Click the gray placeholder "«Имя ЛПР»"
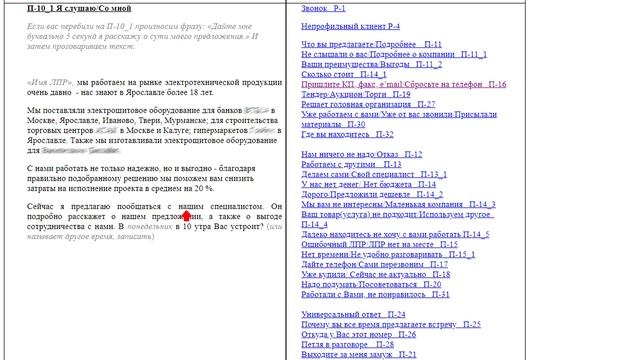This screenshot has width=640, height=360. (51, 82)
